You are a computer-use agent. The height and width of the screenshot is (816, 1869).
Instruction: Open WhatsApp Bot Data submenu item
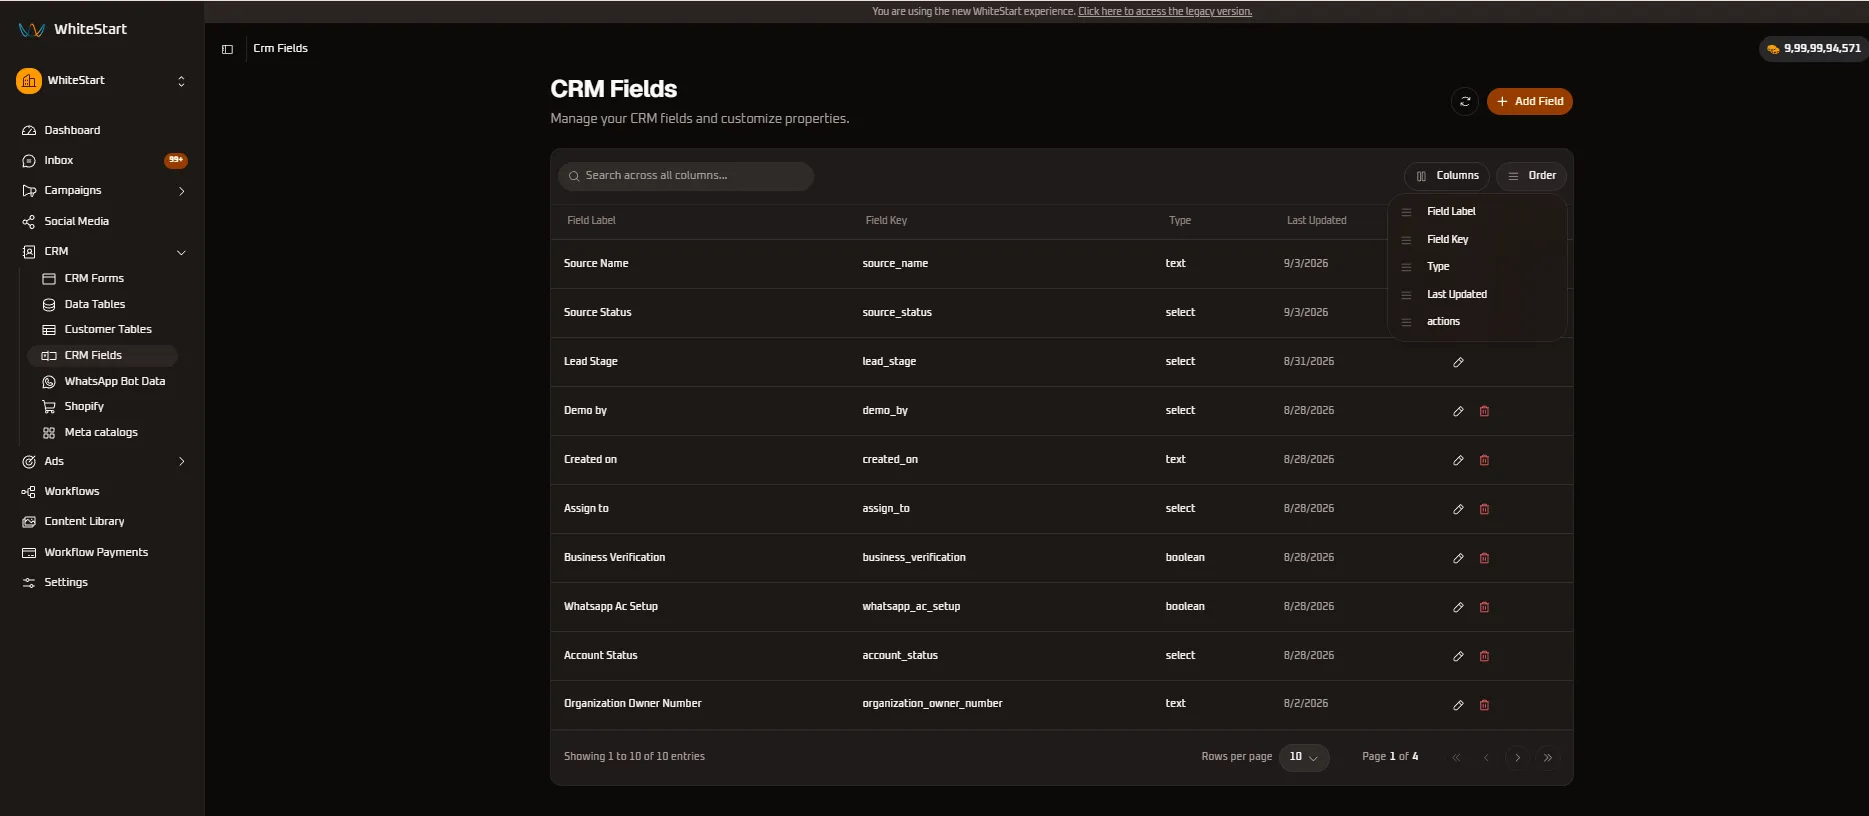115,381
